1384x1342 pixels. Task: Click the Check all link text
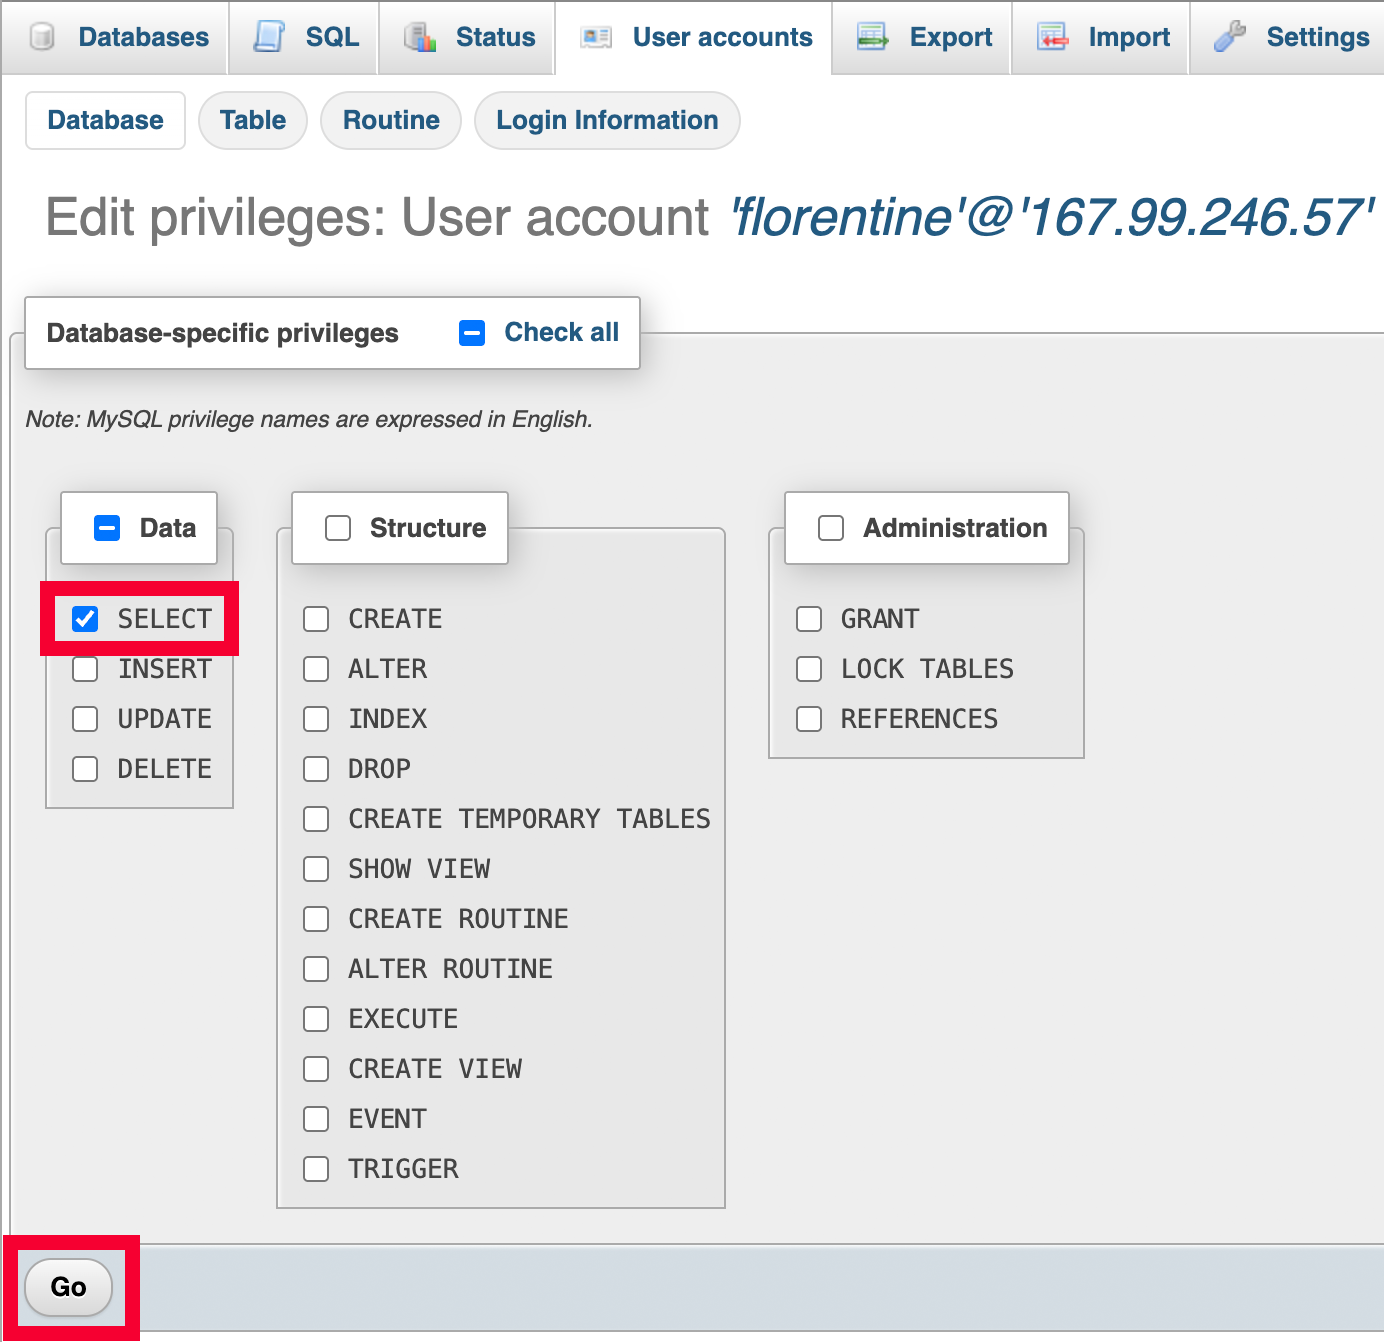click(561, 332)
